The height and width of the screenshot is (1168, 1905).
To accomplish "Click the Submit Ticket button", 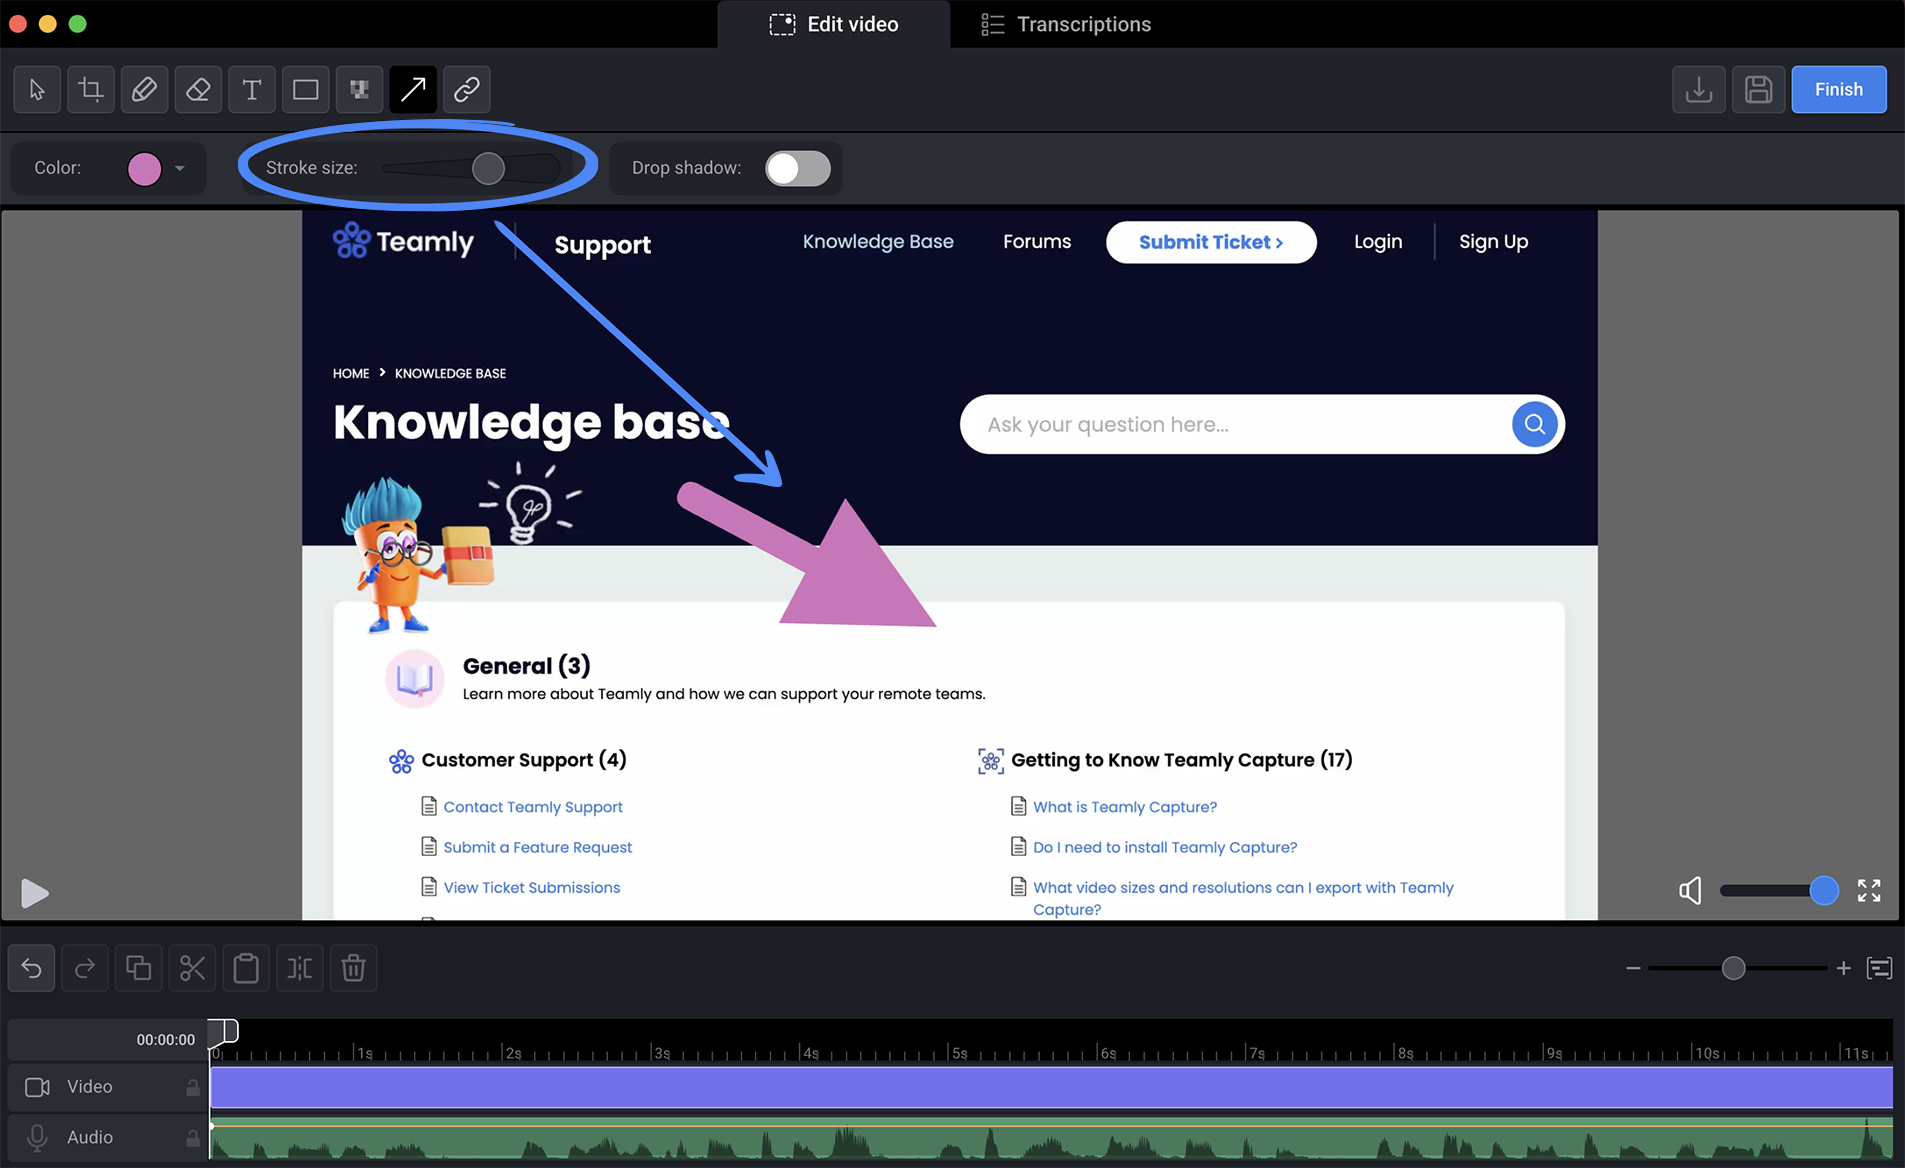I will (x=1211, y=242).
